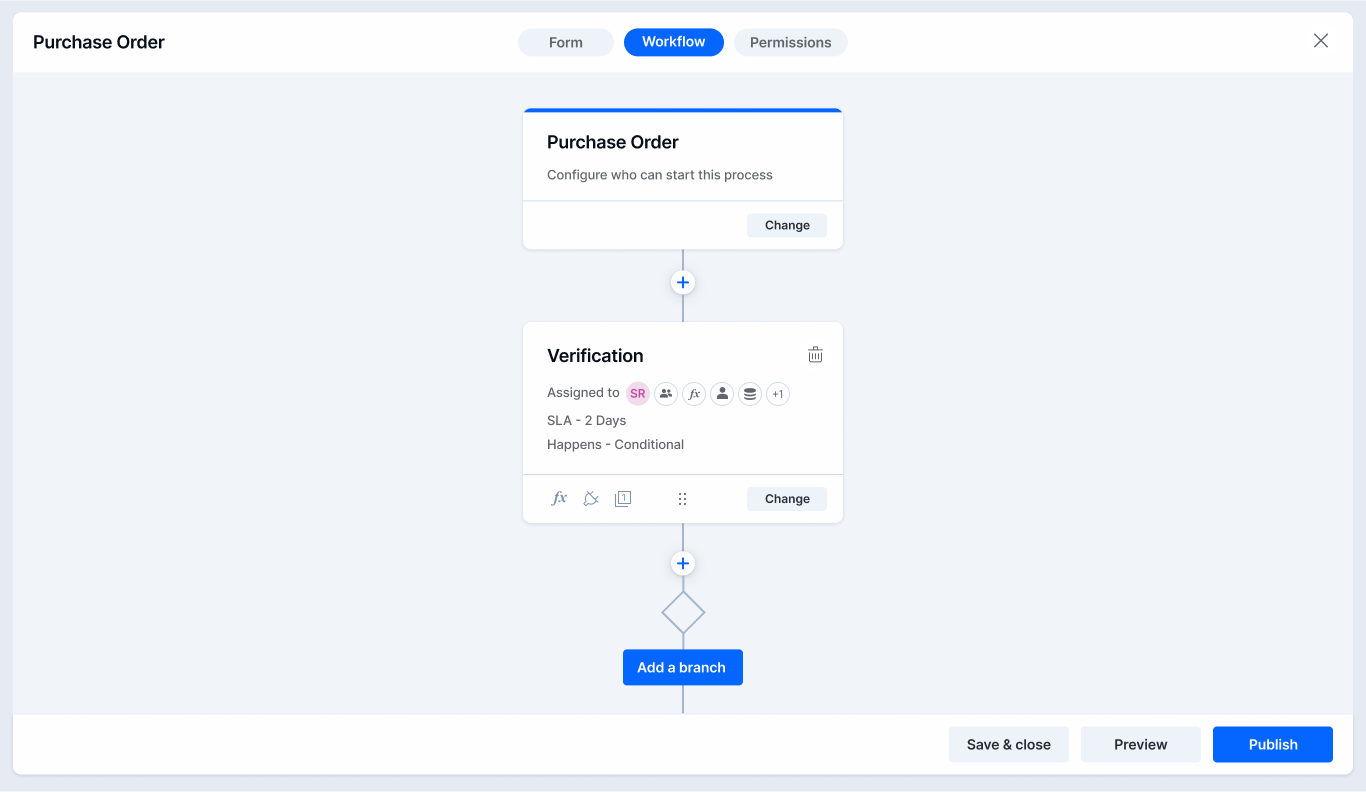Grab the dotted drag handle on Verification
This screenshot has height=792, width=1366.
point(683,499)
